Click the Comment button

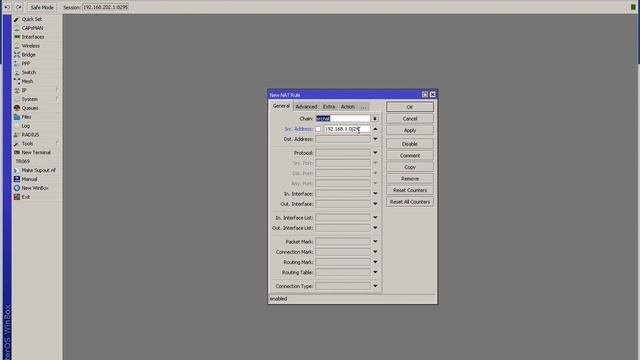410,156
